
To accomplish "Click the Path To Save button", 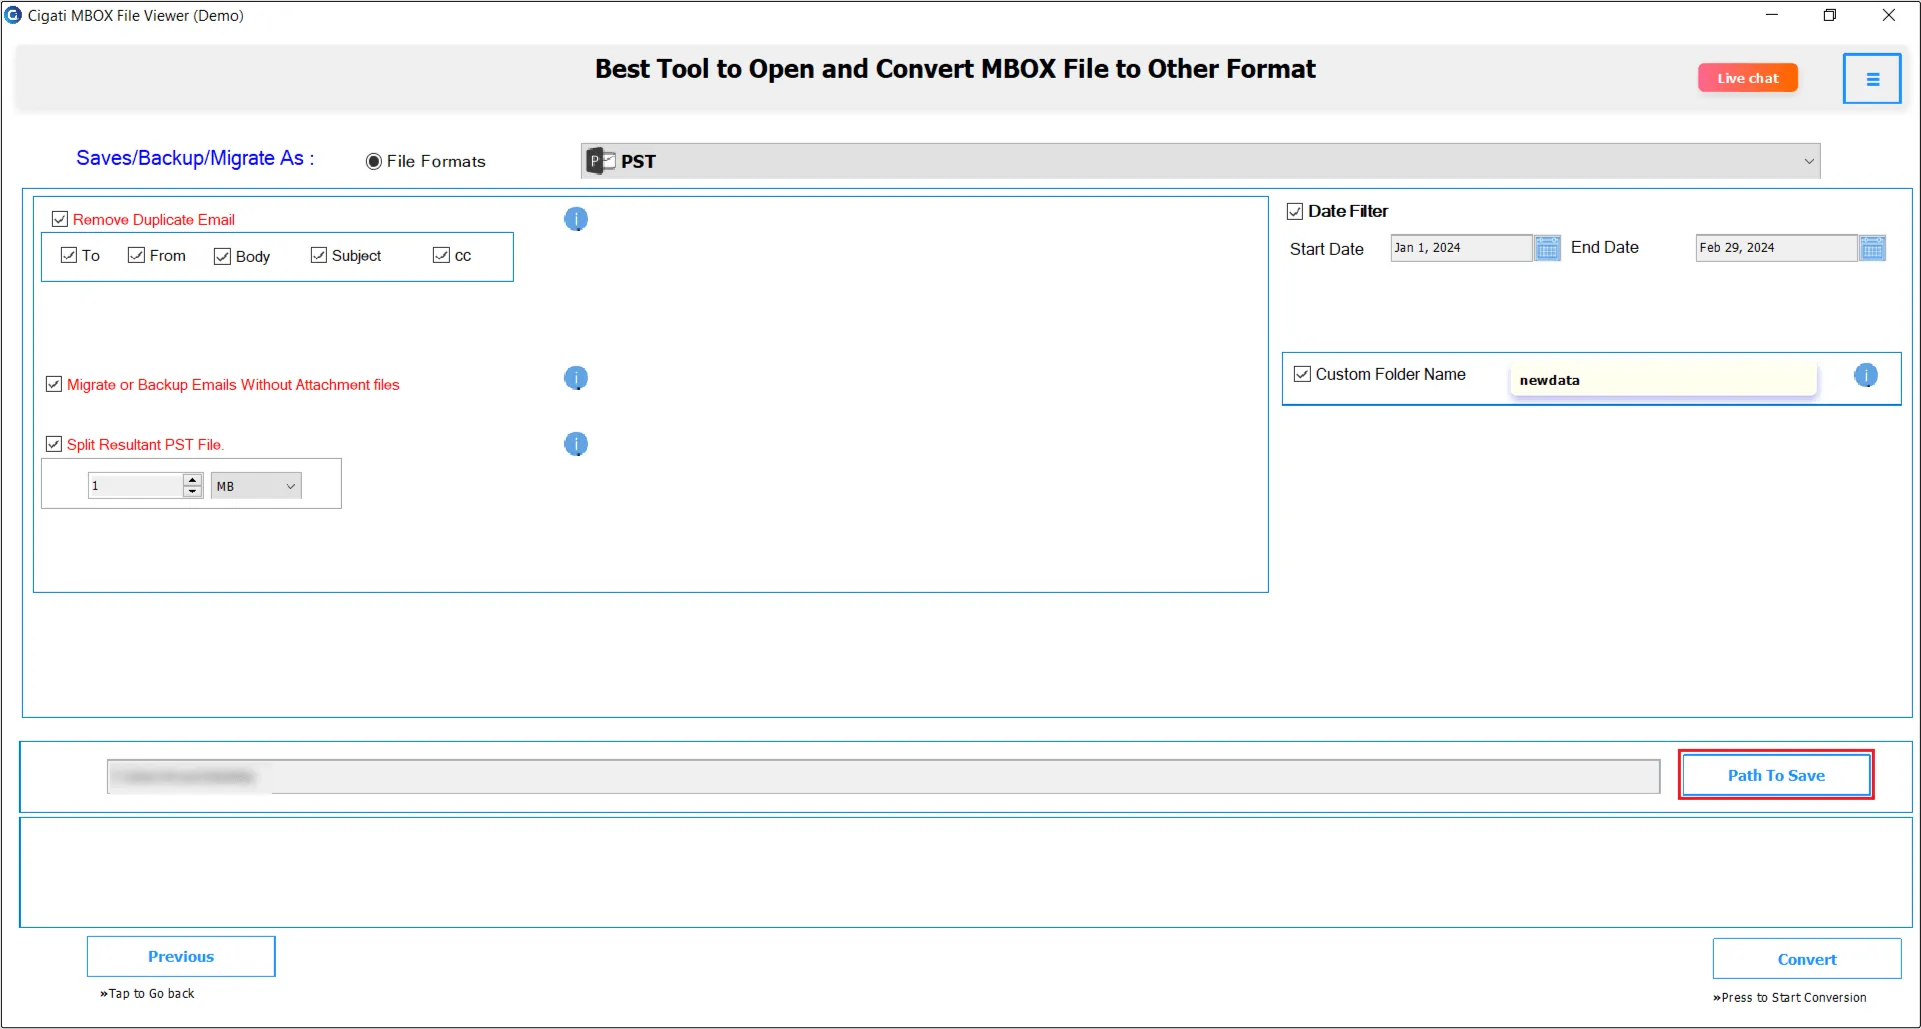I will coord(1776,775).
